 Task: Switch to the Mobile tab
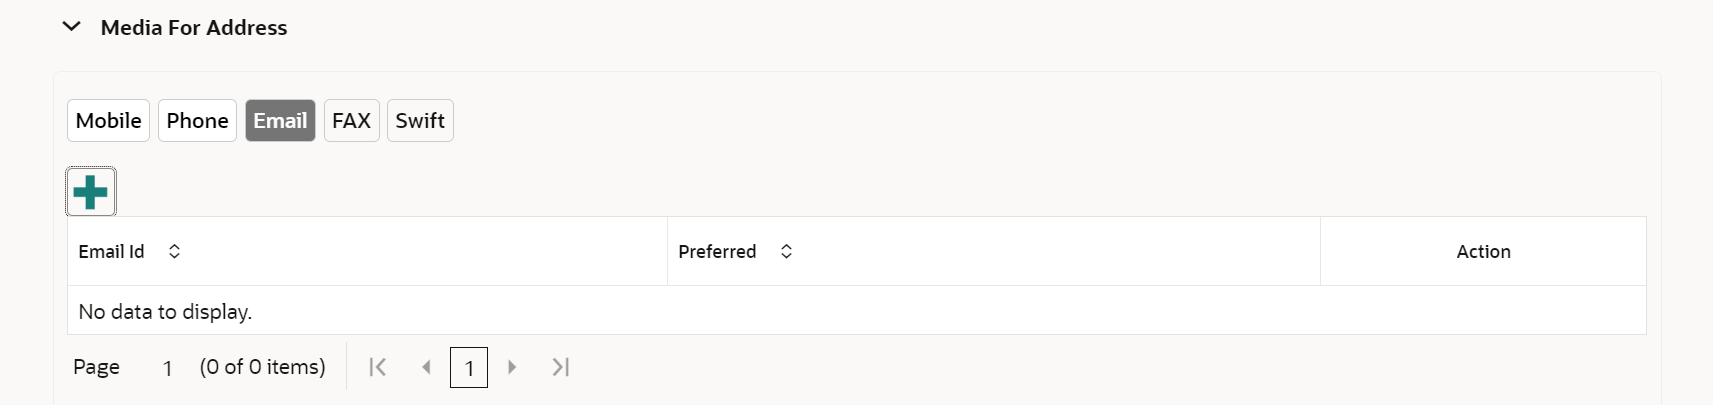108,121
